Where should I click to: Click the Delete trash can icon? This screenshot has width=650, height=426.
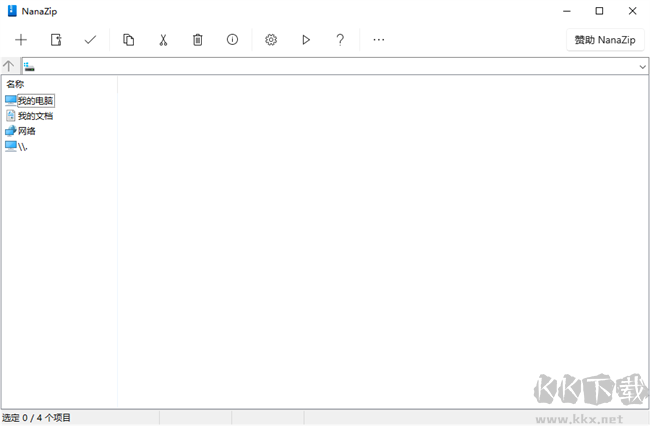198,40
